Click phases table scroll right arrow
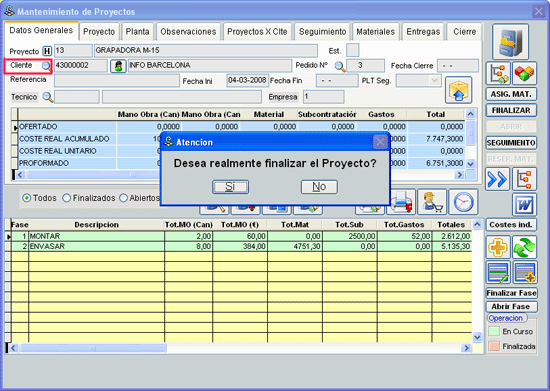The image size is (550, 391). (467, 348)
